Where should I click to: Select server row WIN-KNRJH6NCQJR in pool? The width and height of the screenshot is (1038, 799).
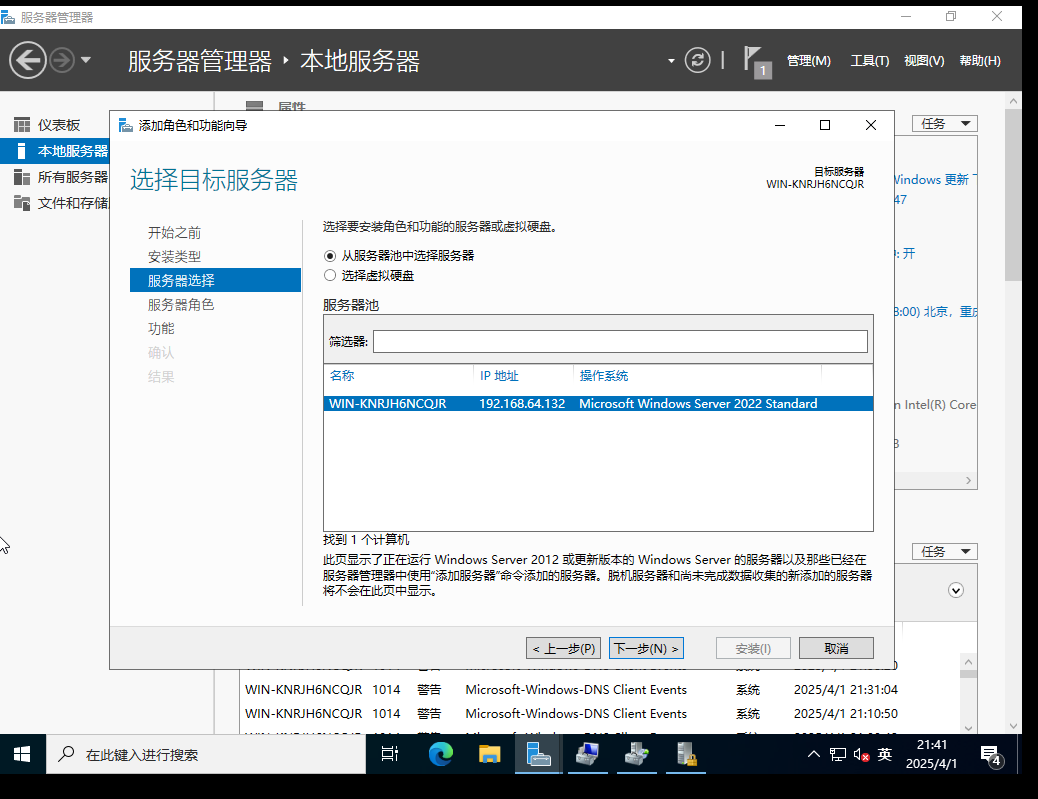pyautogui.click(x=598, y=404)
